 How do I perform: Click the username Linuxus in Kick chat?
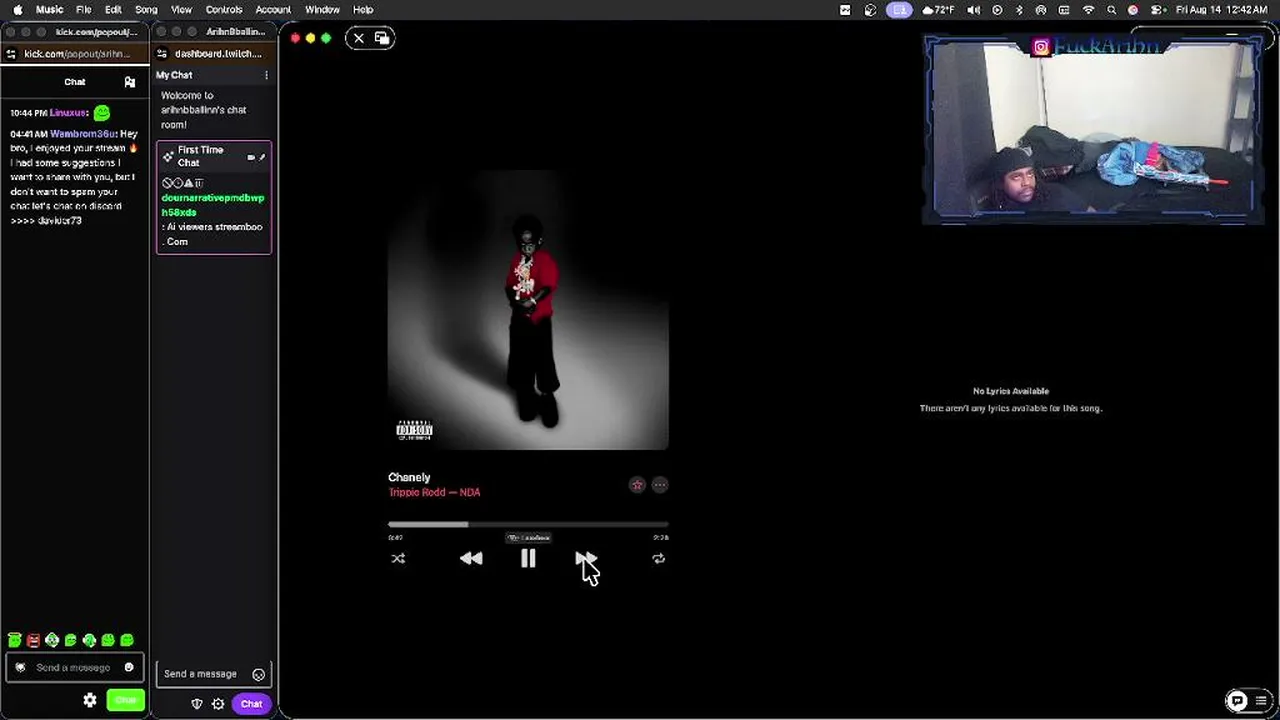[69, 113]
